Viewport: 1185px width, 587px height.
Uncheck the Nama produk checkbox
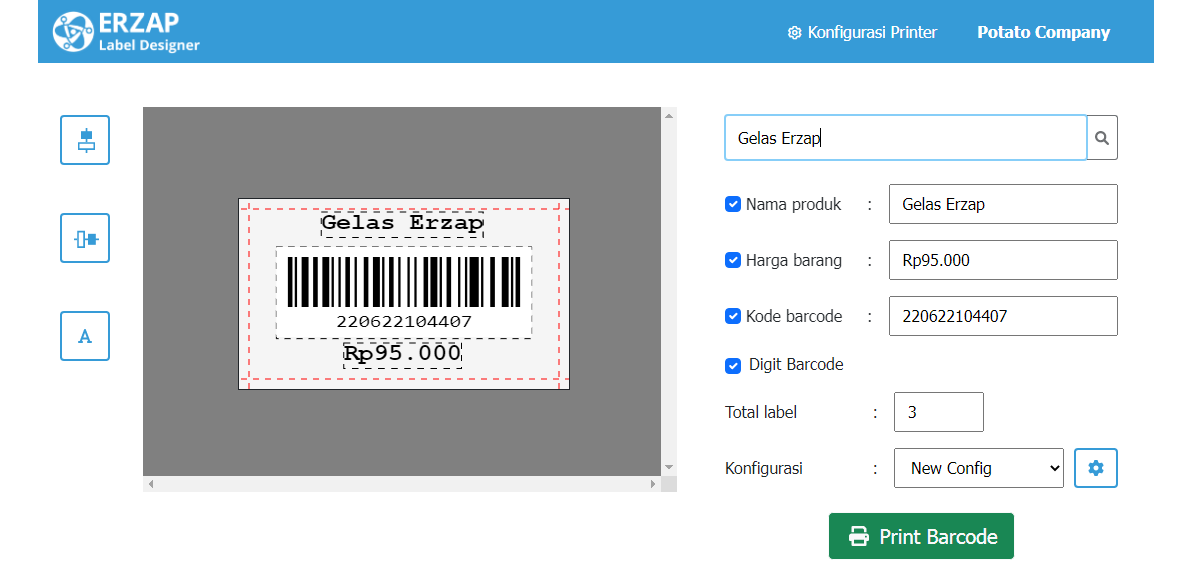pyautogui.click(x=732, y=204)
